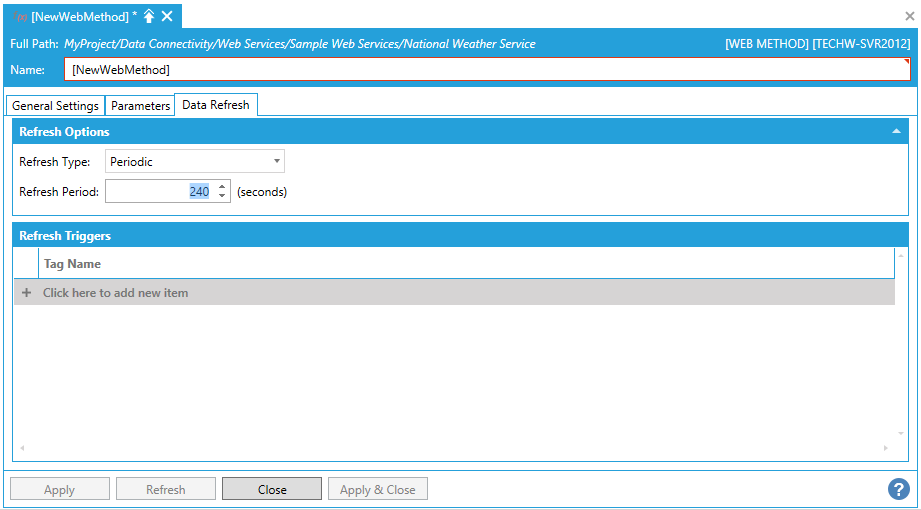Click the pop-out arrow icon on the tab
Screen dimensions: 921x510
[149, 16]
